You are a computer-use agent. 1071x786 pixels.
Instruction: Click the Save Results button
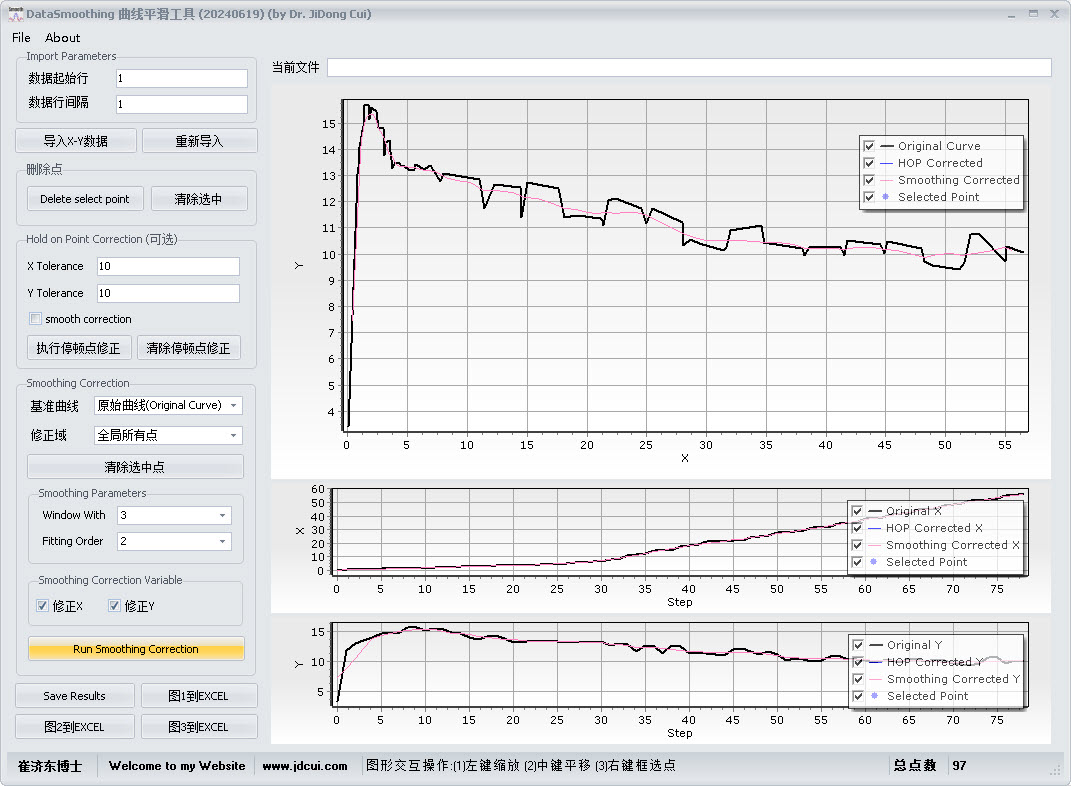pos(74,696)
